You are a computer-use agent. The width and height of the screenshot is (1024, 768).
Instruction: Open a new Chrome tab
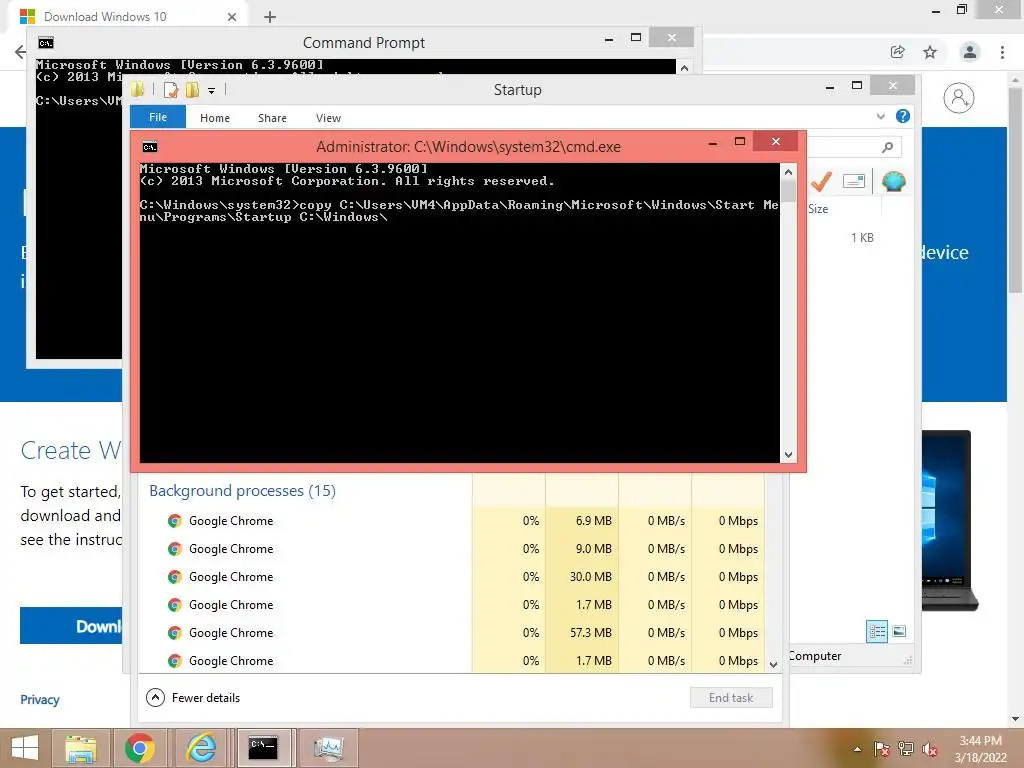click(x=270, y=17)
